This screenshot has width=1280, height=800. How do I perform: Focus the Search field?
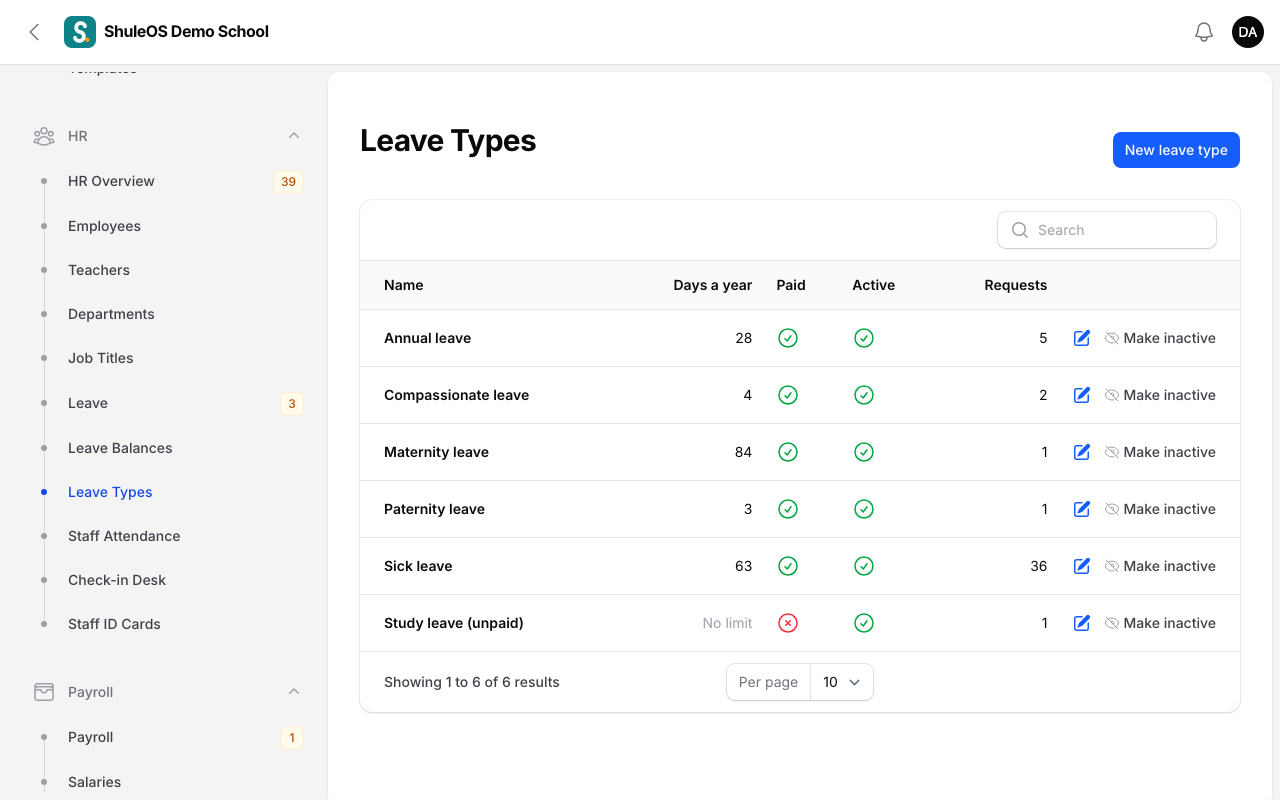point(1107,230)
